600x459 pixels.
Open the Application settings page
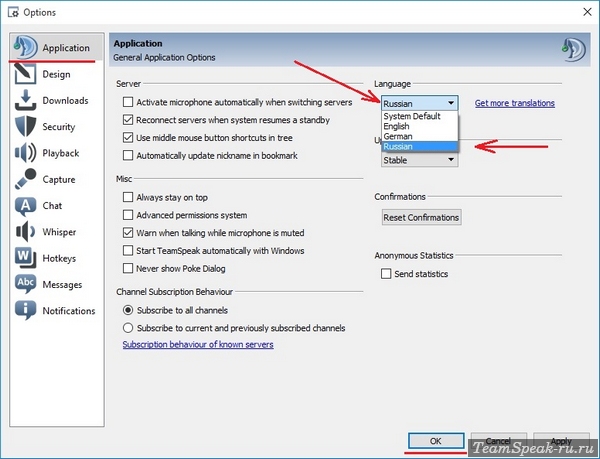tap(57, 47)
